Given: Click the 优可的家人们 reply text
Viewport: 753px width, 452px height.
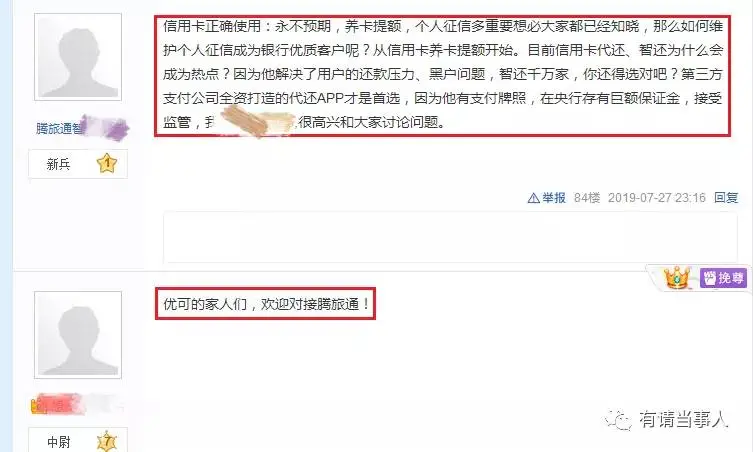Looking at the screenshot, I should click(266, 304).
